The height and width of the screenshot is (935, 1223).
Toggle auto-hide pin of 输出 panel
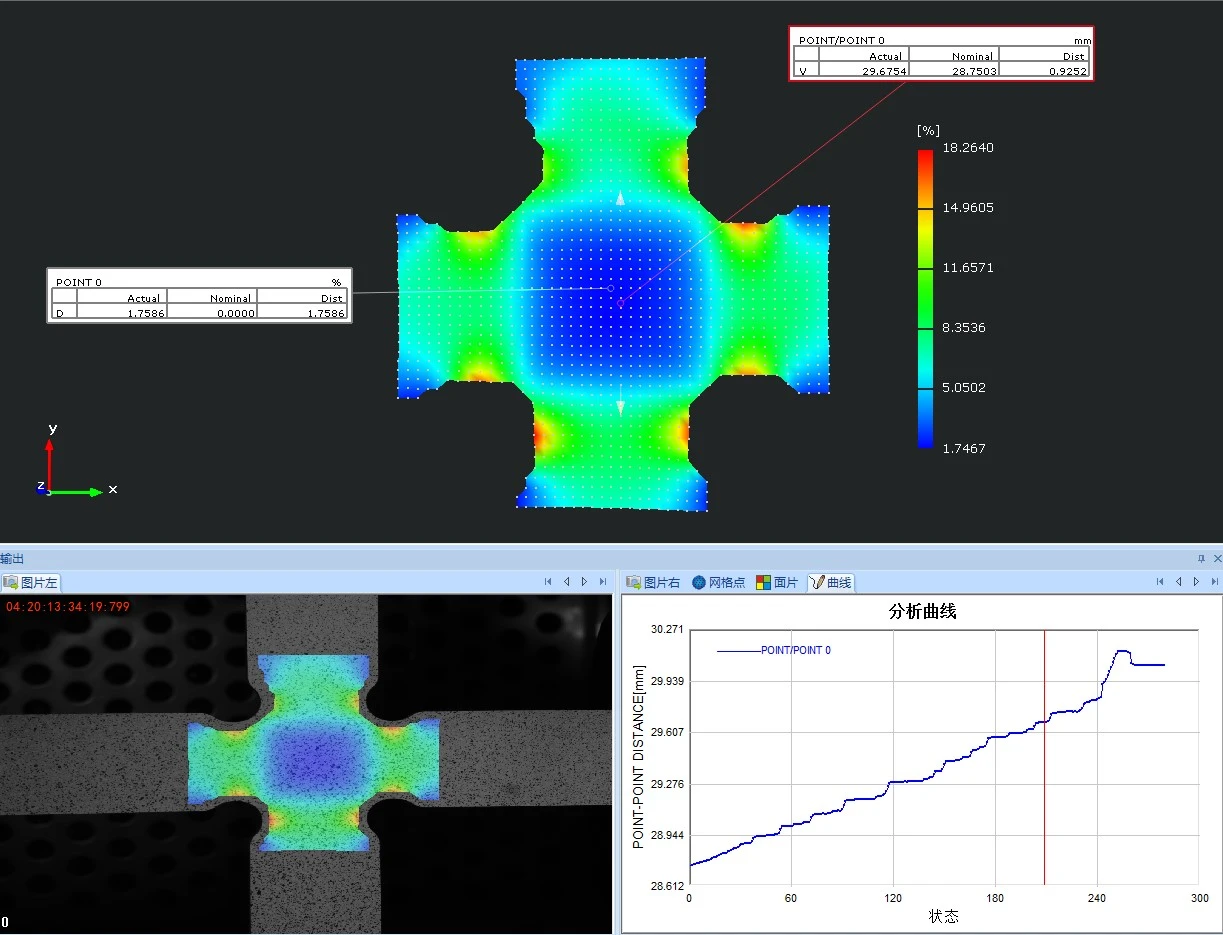point(1201,559)
